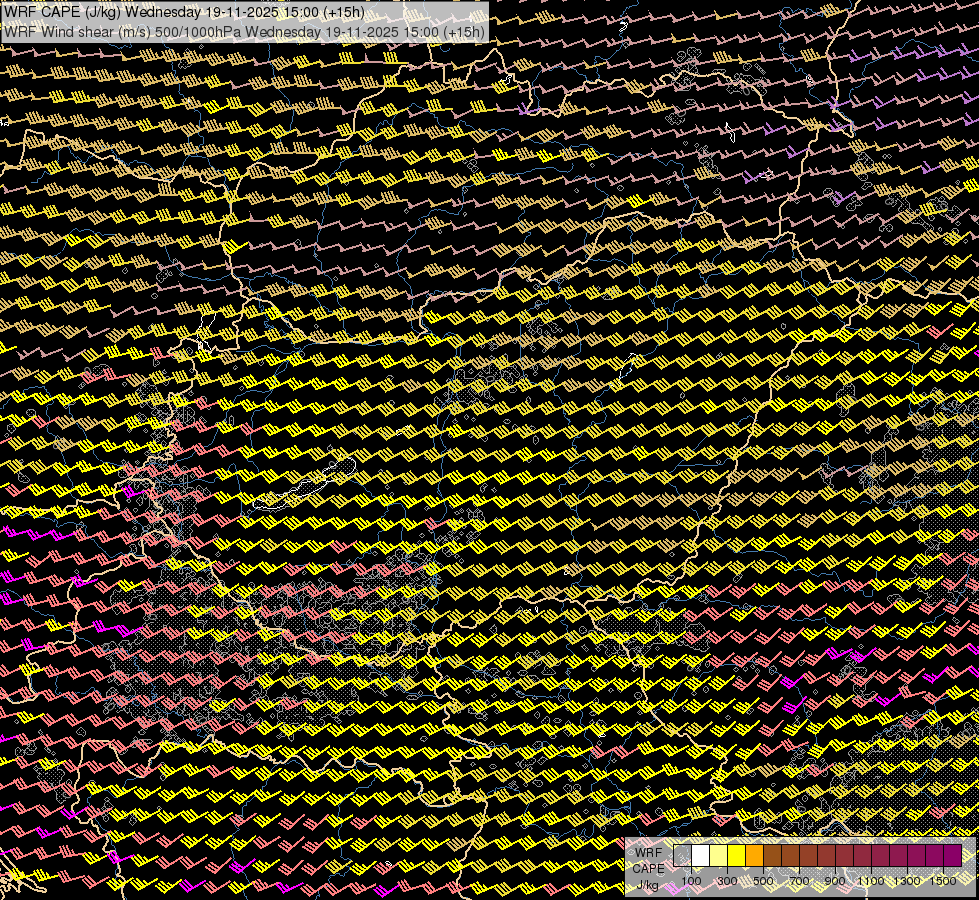979x900 pixels.
Task: Select the rightmost purple legend swatch
Action: pyautogui.click(x=952, y=856)
